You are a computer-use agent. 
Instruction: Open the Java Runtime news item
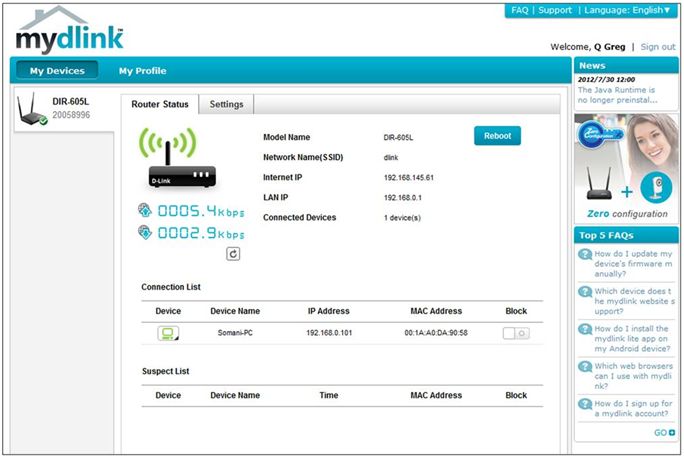tap(617, 95)
